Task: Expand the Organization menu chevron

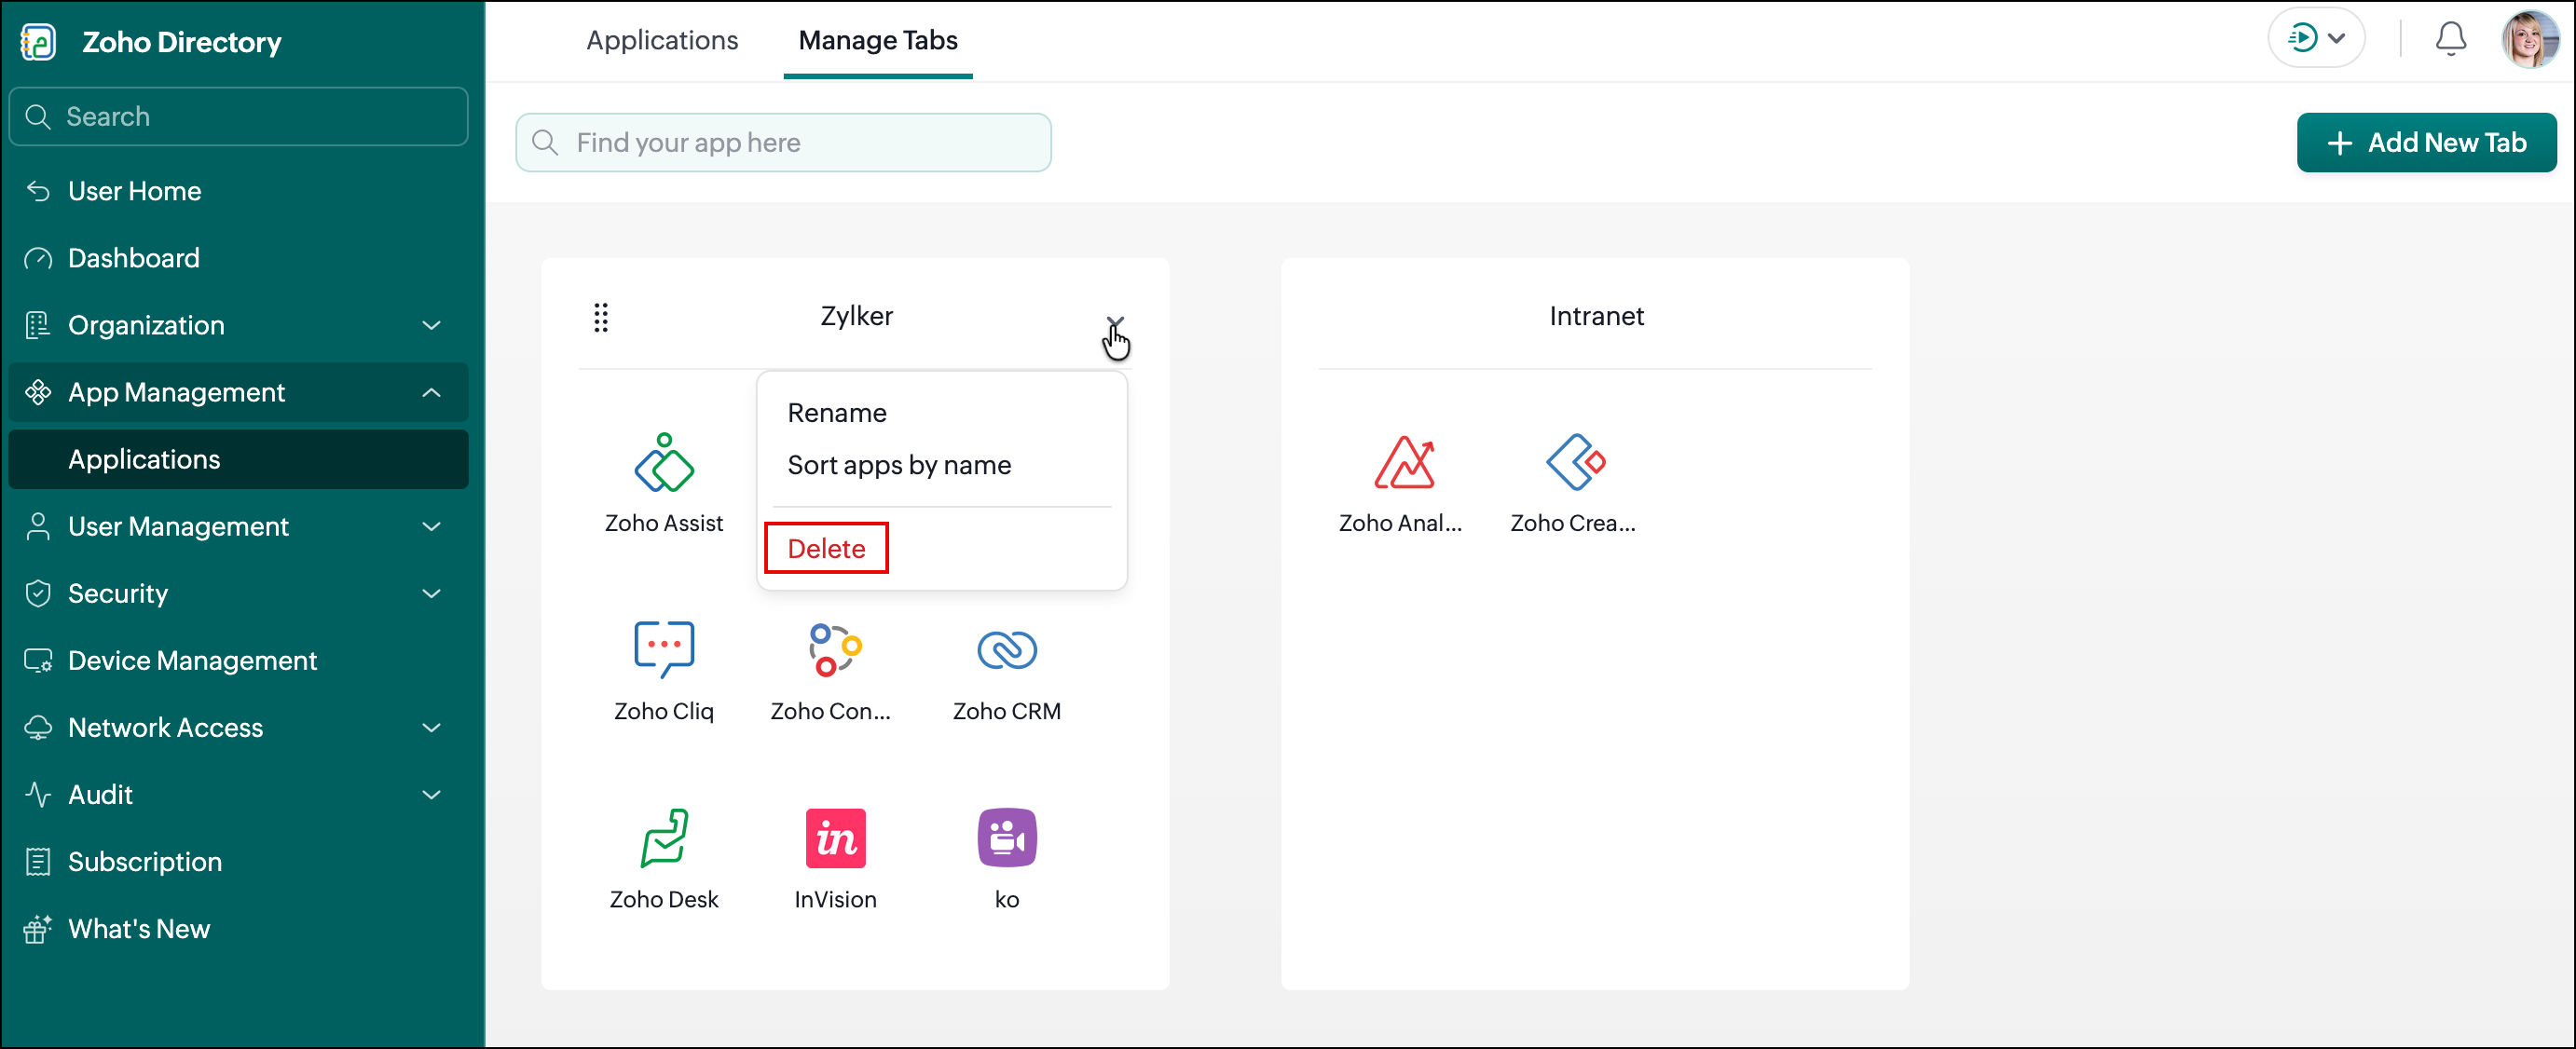Action: pyautogui.click(x=432, y=325)
